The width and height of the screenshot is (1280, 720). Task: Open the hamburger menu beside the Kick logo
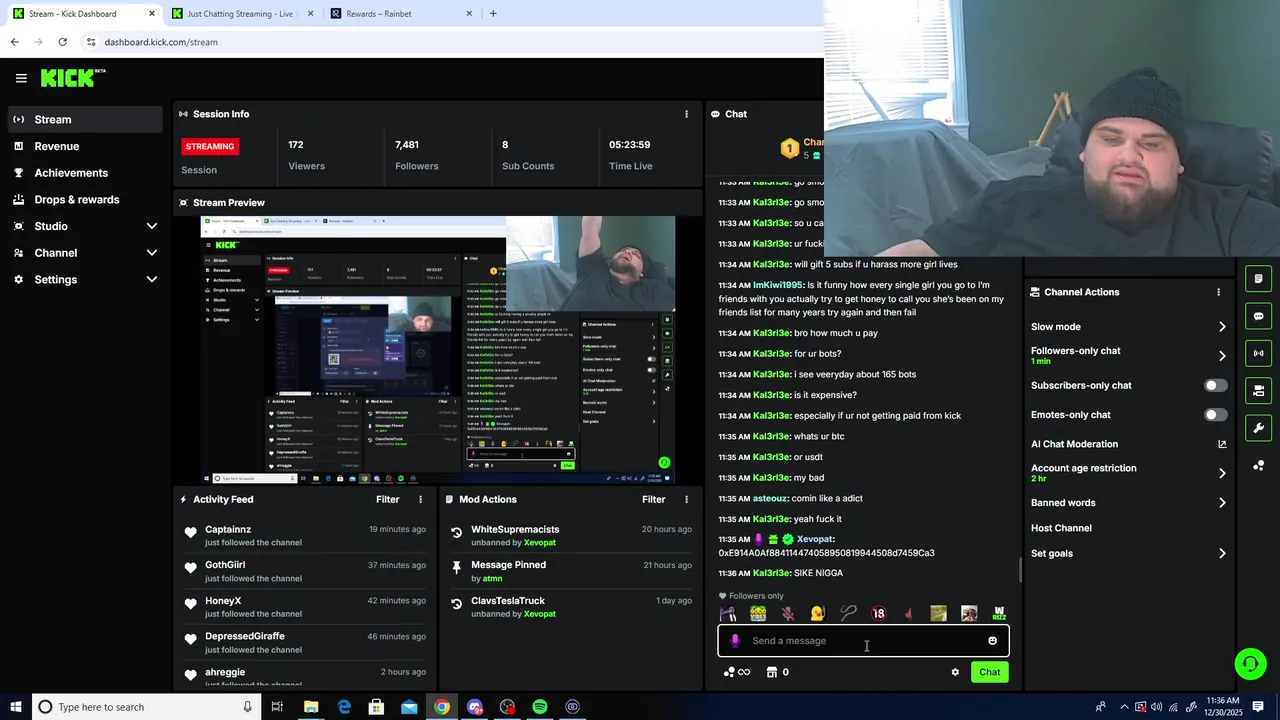(x=21, y=78)
